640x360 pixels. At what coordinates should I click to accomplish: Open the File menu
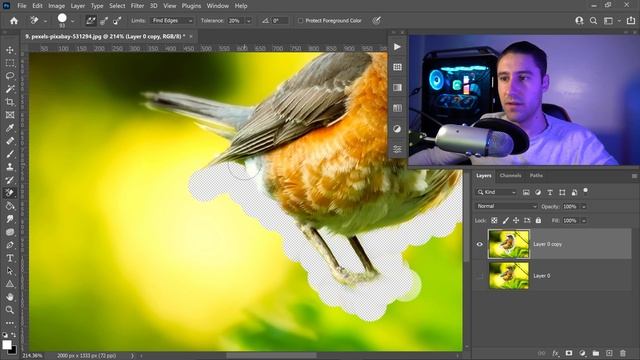[22, 6]
